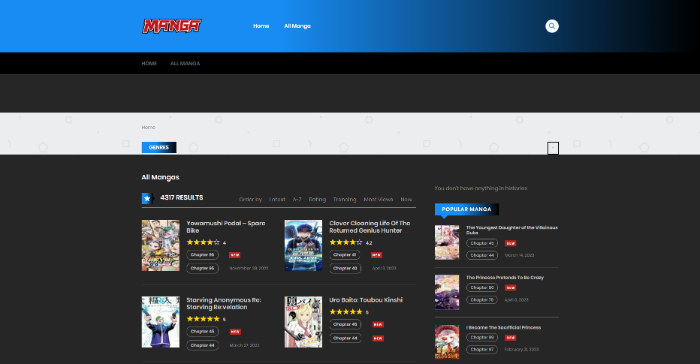Viewport: 700px width, 364px height.
Task: Sort results by A-Z
Action: pyautogui.click(x=297, y=199)
